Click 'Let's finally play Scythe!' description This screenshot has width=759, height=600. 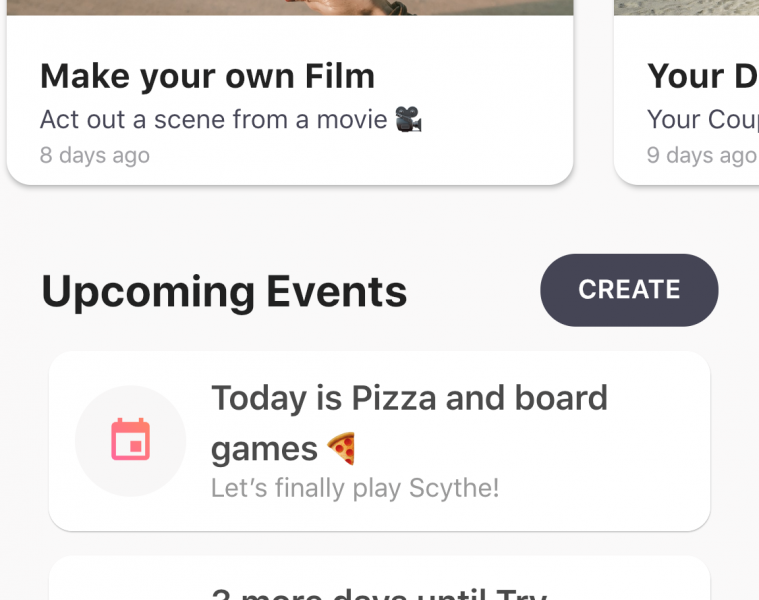355,488
